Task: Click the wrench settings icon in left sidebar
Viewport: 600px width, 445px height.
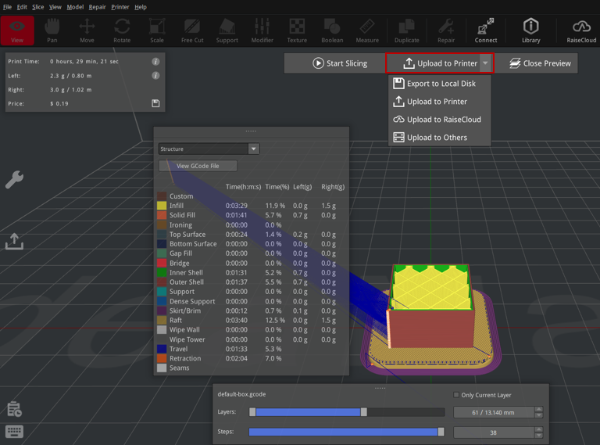Action: 14,179
